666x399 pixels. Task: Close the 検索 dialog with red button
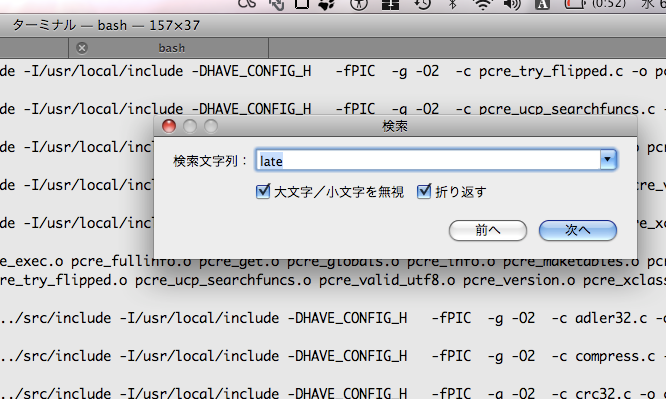coord(169,126)
